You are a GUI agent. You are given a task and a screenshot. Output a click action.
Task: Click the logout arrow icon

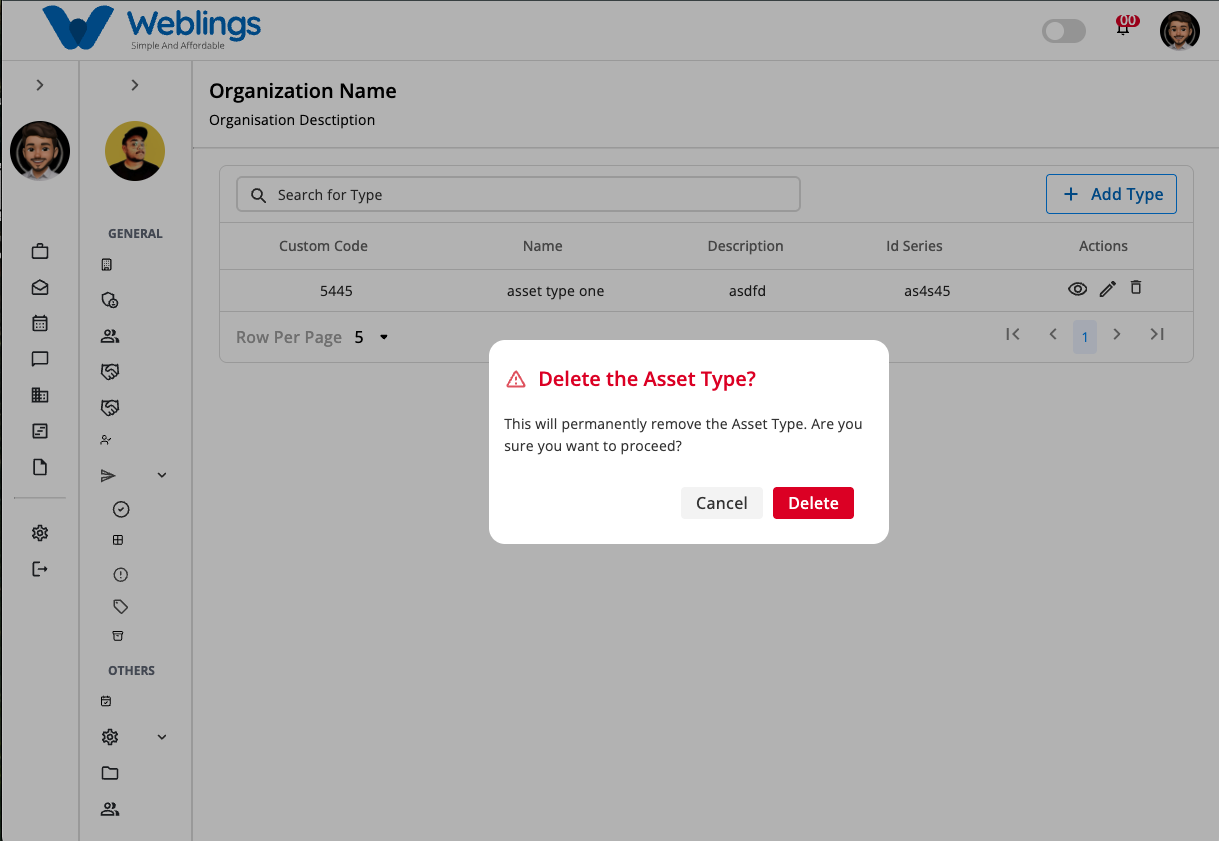pos(40,569)
